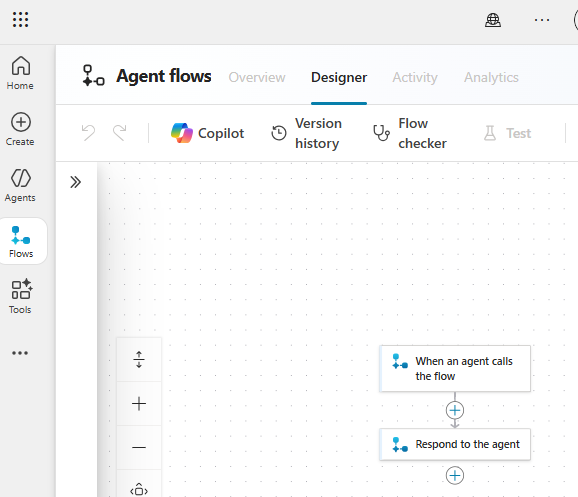Open Agents in the sidebar

point(20,185)
